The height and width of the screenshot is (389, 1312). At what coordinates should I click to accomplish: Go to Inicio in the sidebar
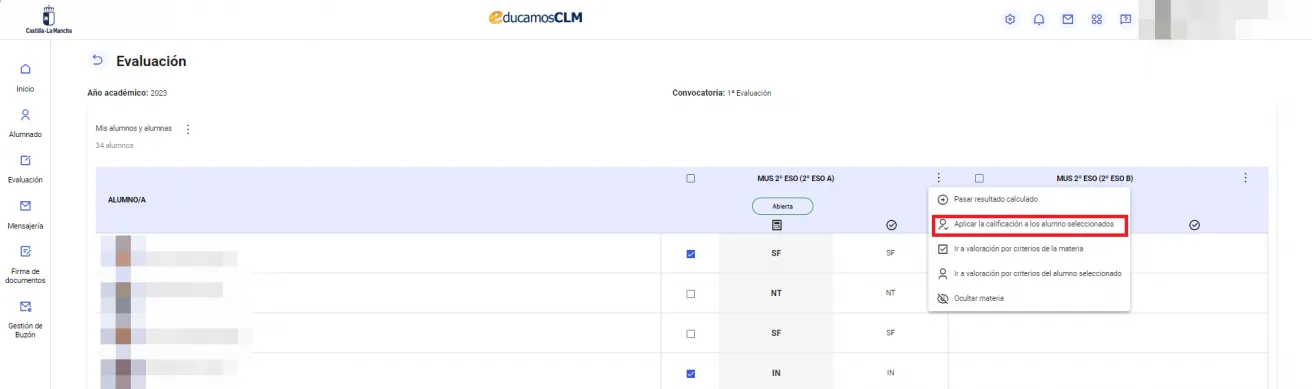point(25,78)
